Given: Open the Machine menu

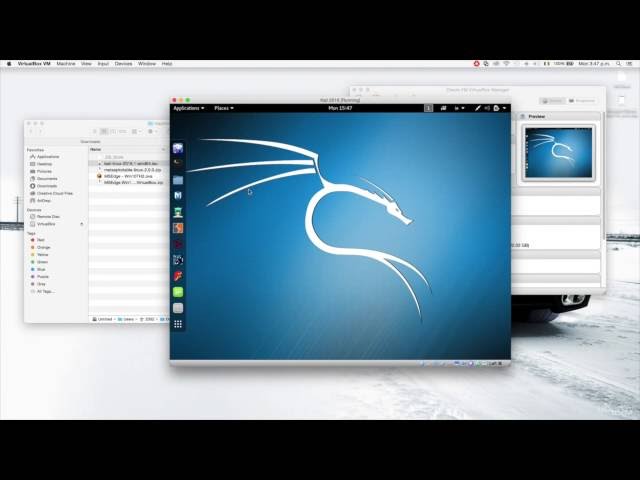Looking at the screenshot, I should [66, 64].
